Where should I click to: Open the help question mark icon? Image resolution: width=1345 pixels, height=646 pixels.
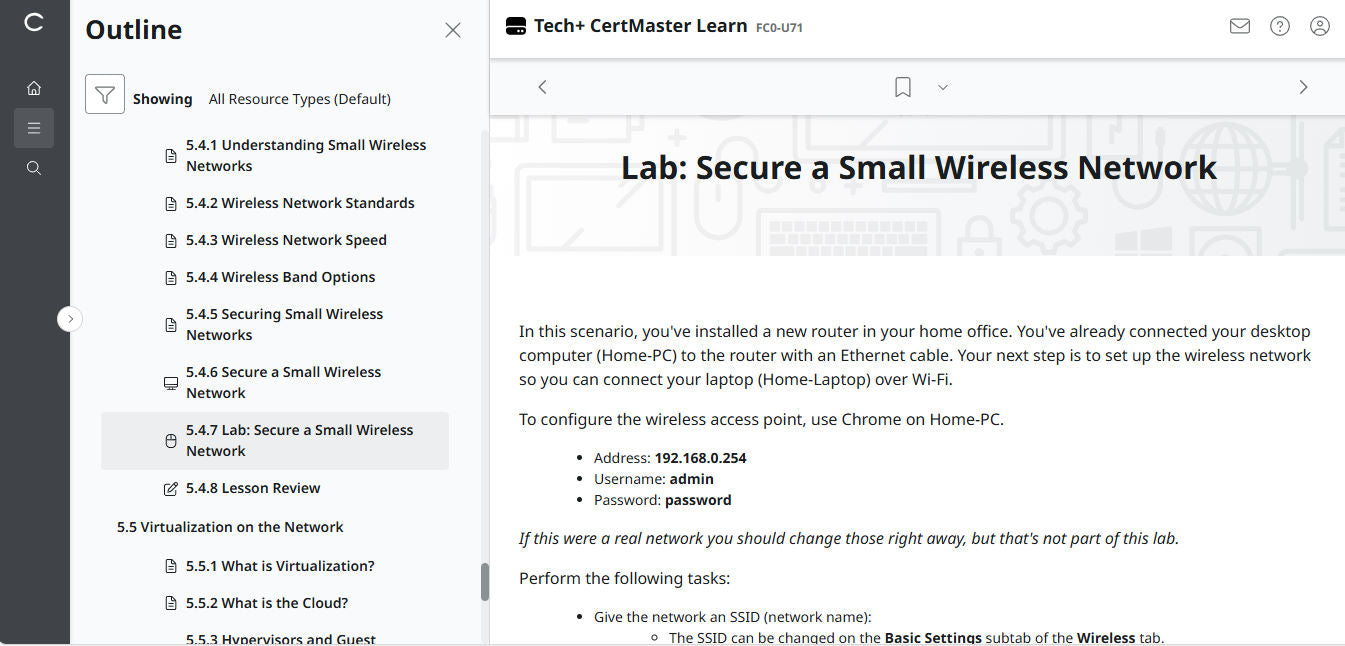[1280, 27]
